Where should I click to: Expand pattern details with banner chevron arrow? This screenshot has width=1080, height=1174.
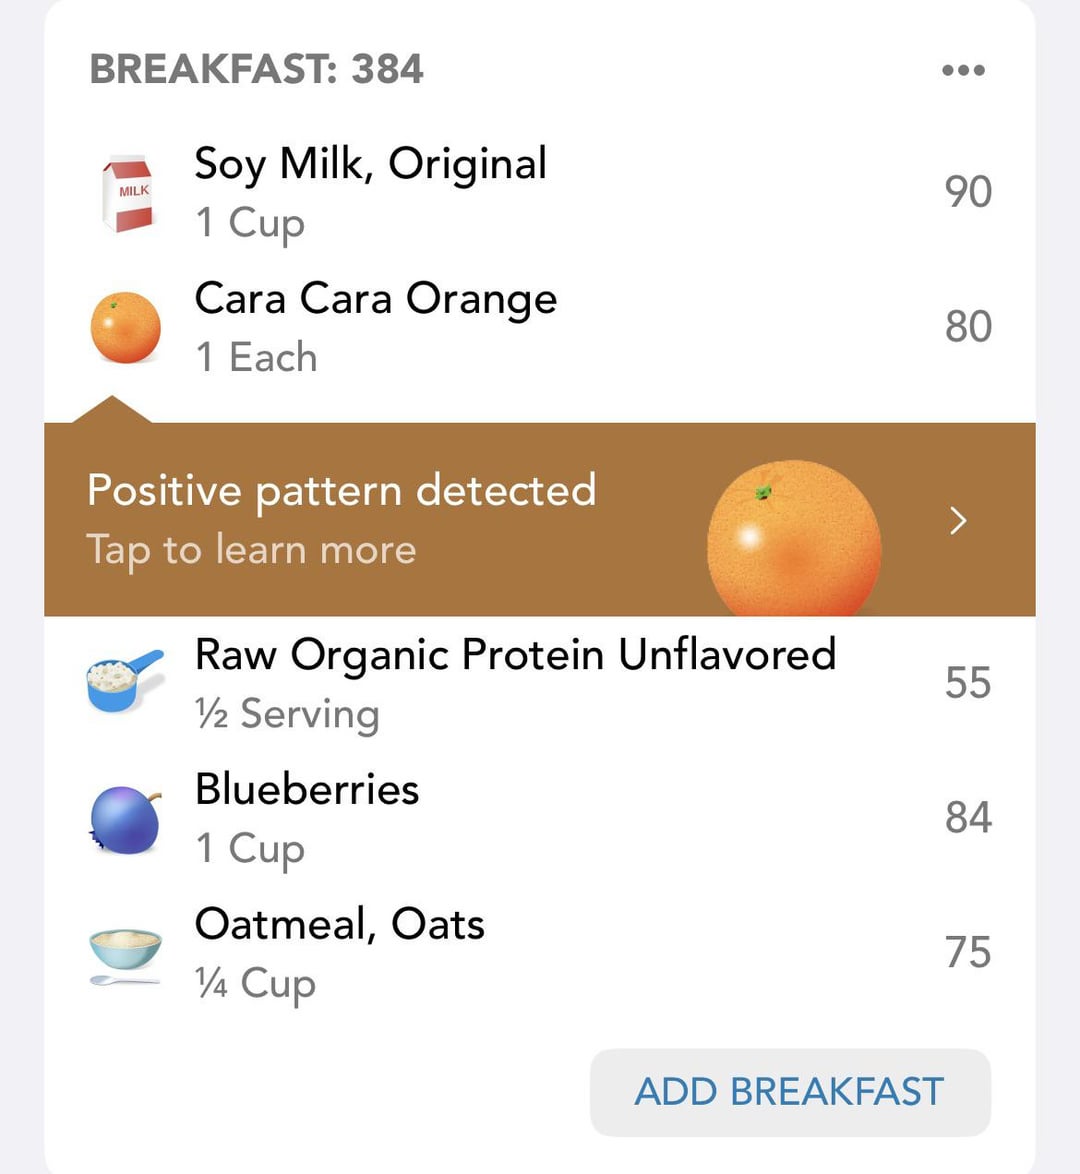tap(958, 520)
